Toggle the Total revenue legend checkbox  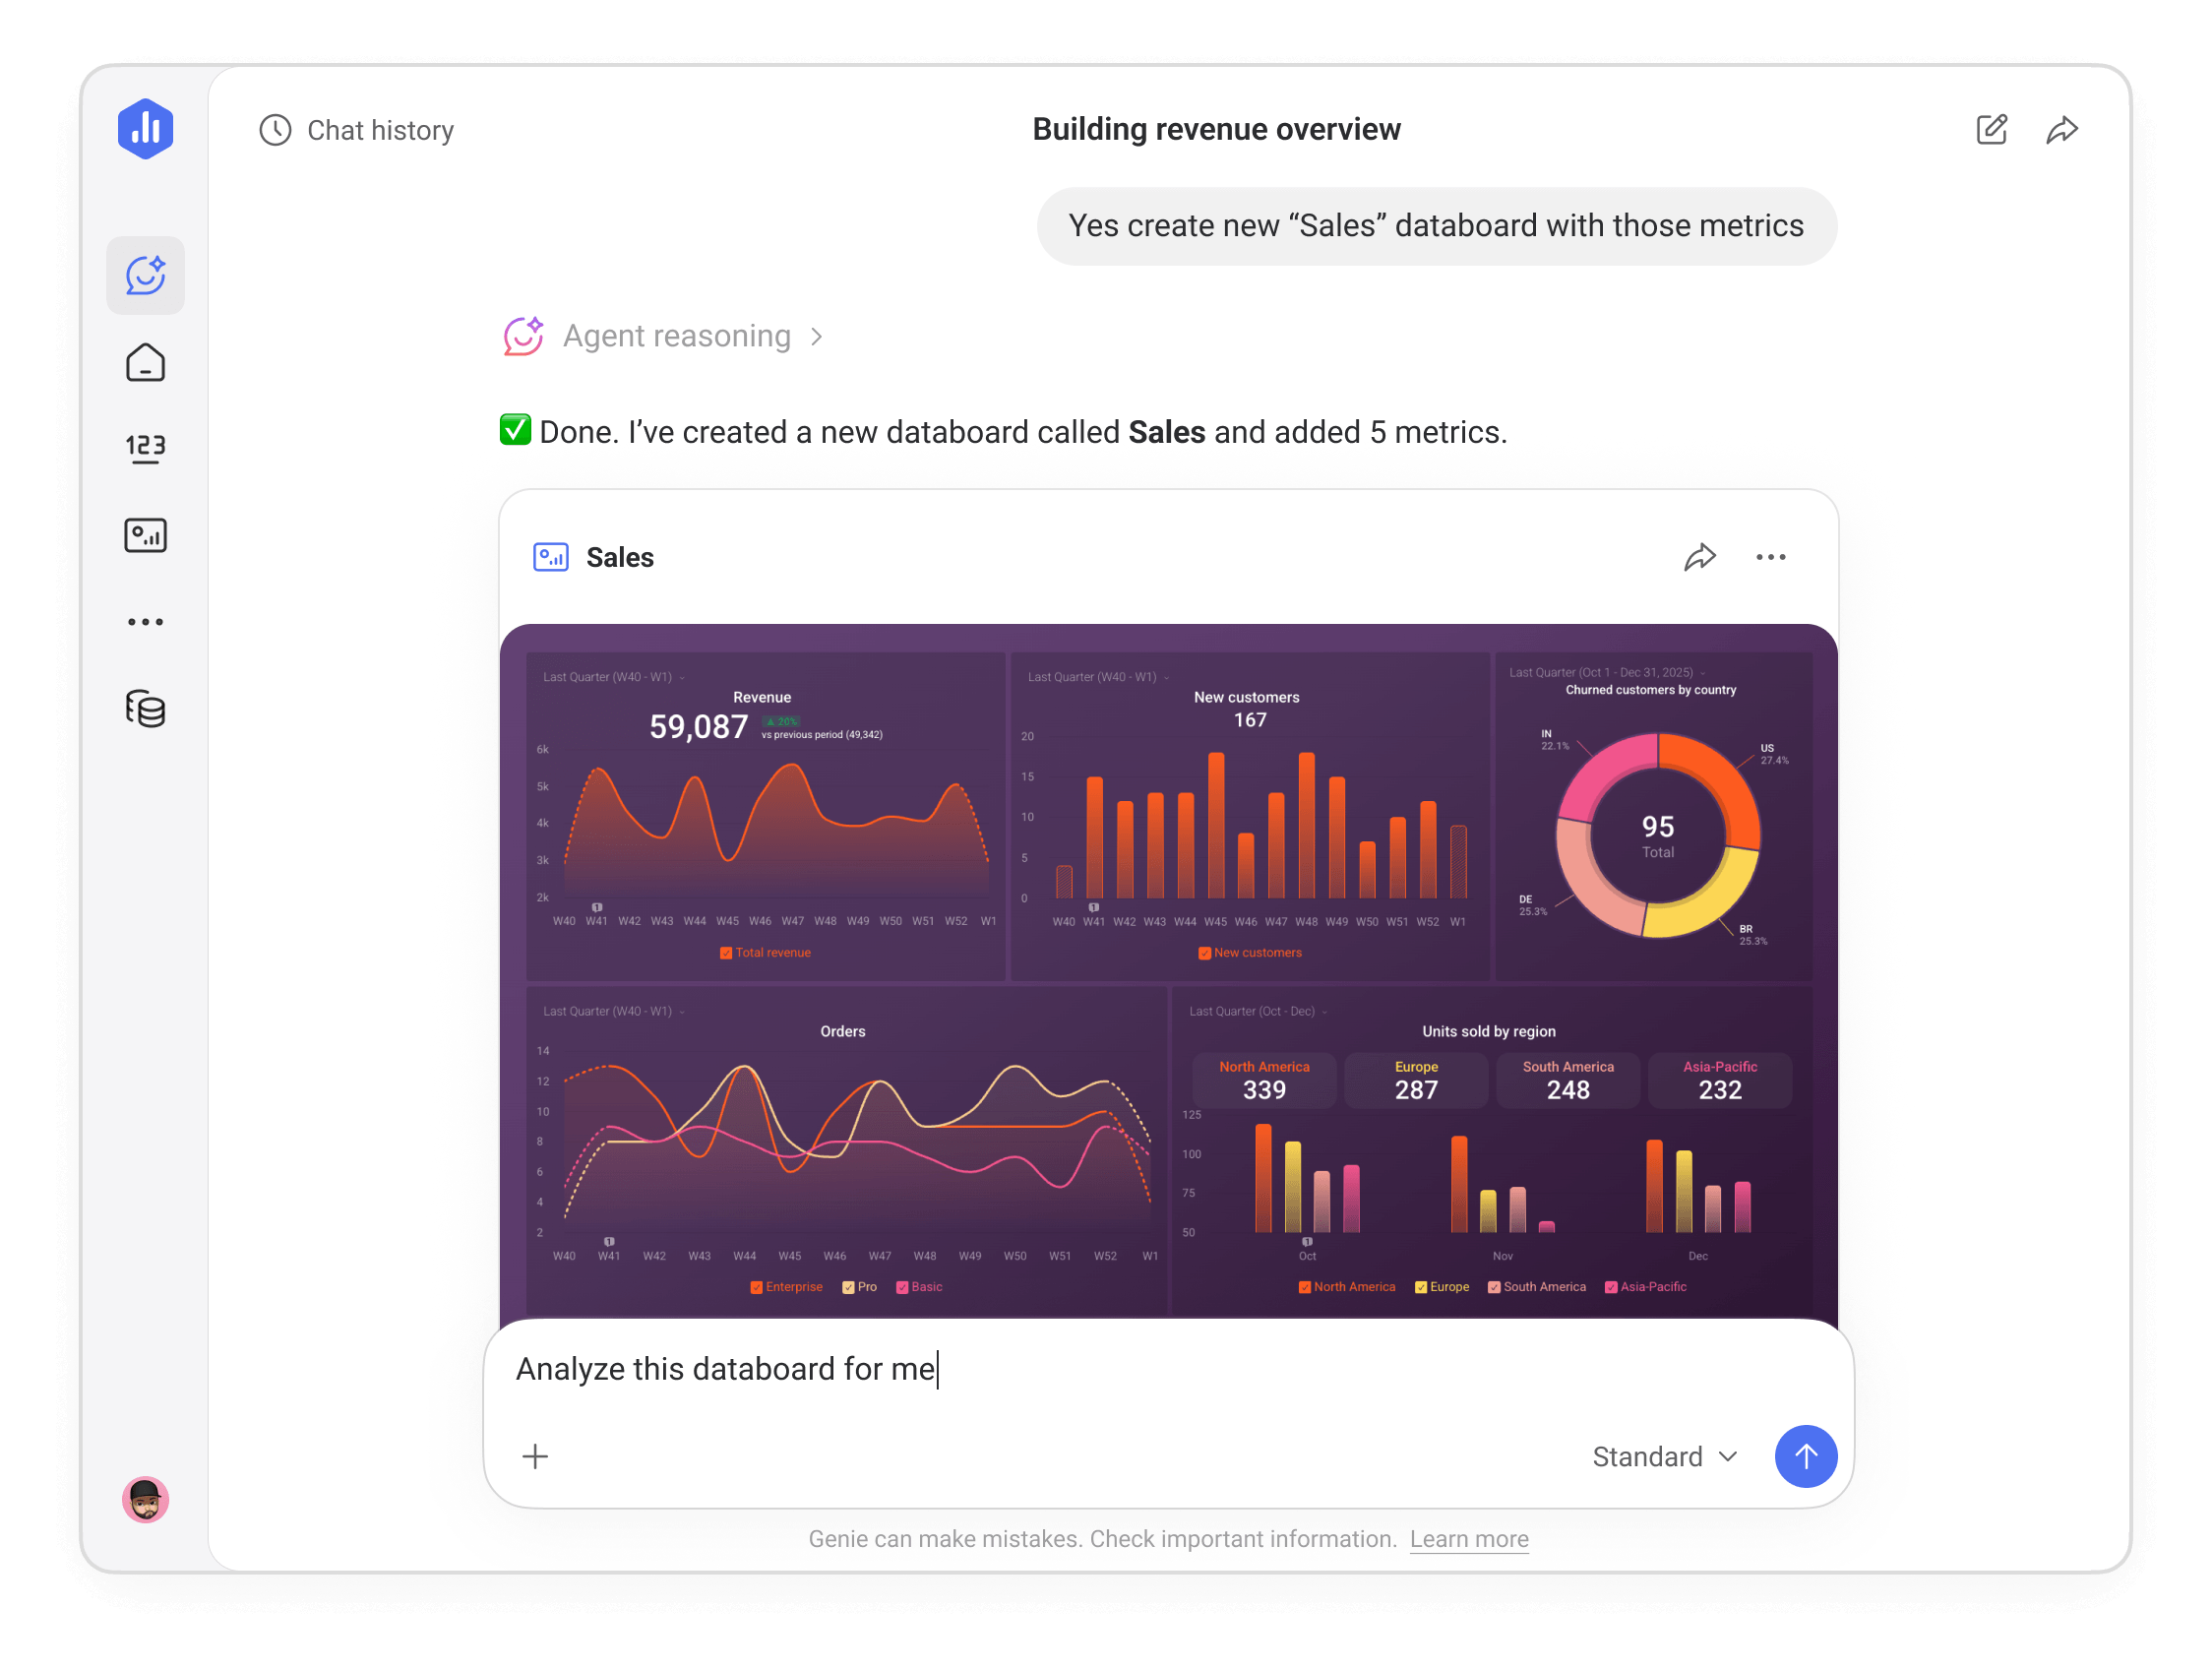pyautogui.click(x=726, y=952)
